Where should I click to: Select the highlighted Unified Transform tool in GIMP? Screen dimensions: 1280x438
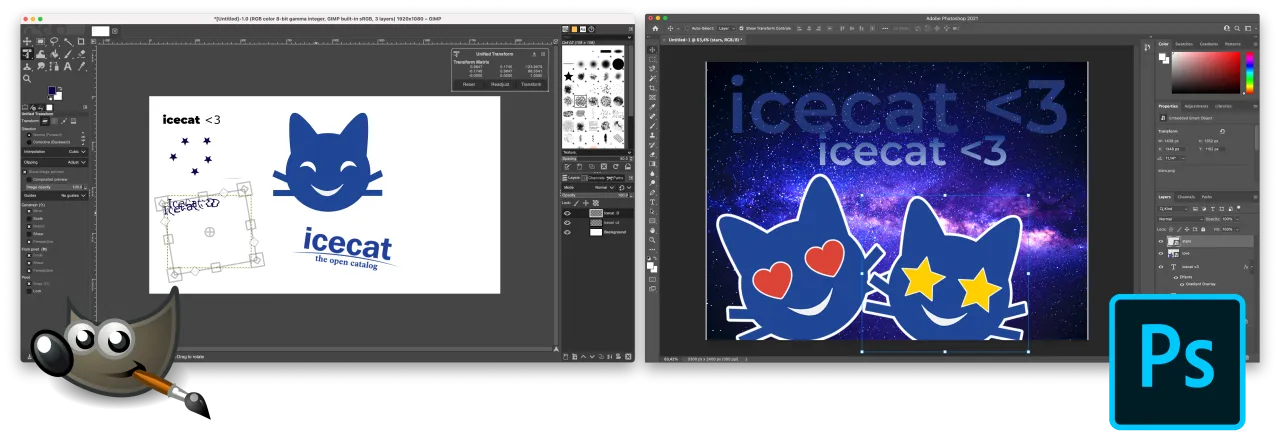coord(27,54)
